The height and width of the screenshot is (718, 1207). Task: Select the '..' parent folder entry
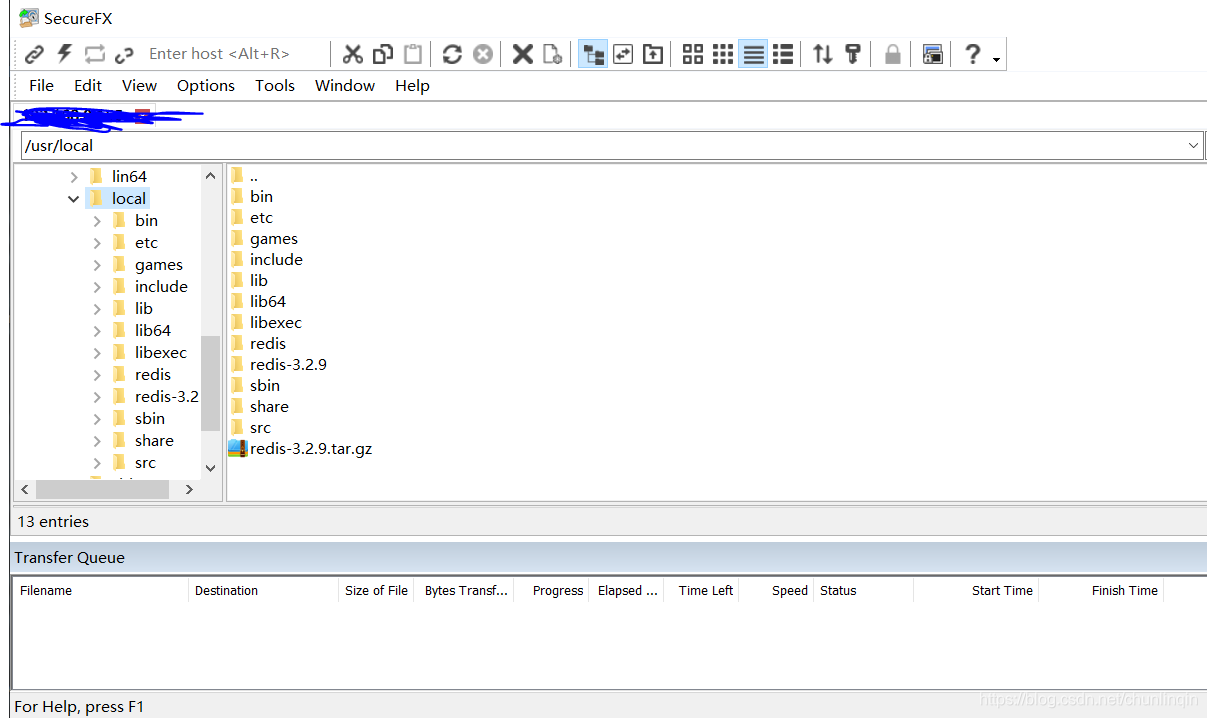tap(254, 176)
